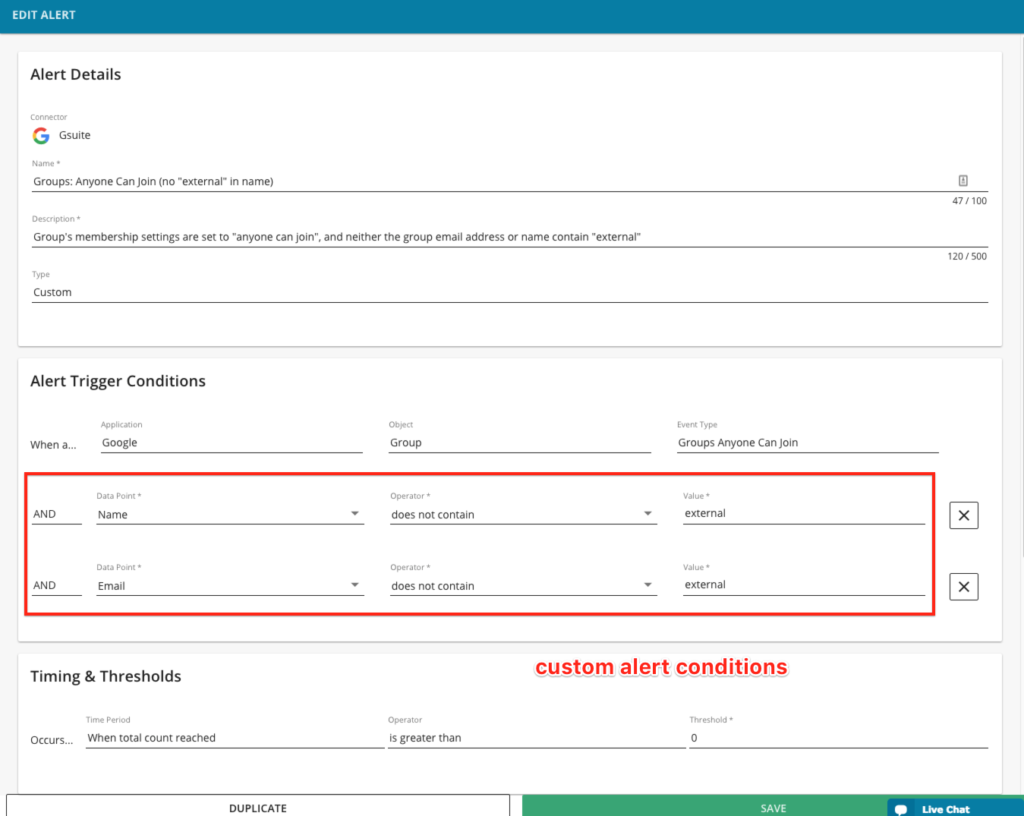This screenshot has height=816, width=1024.
Task: Click the Google G connector logo
Action: click(x=41, y=136)
